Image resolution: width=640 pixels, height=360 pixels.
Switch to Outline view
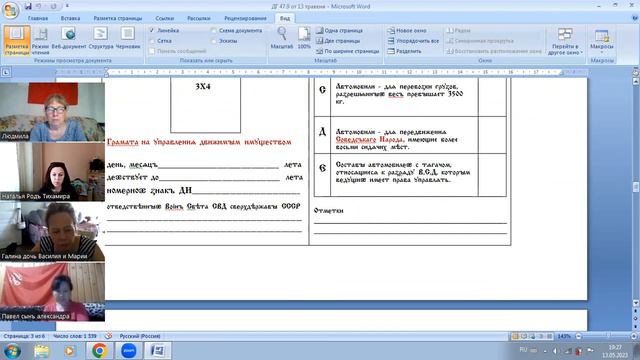[101, 38]
